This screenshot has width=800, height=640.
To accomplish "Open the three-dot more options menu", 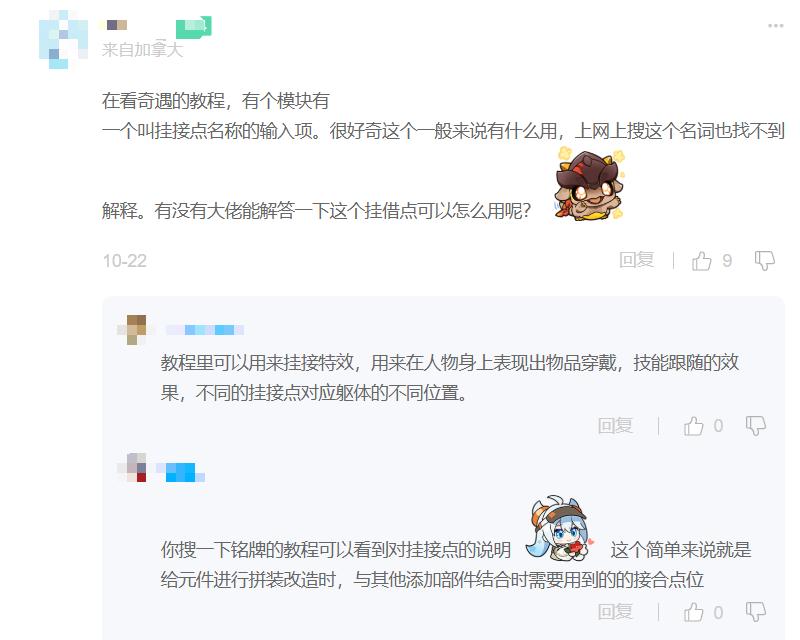I will [x=776, y=26].
